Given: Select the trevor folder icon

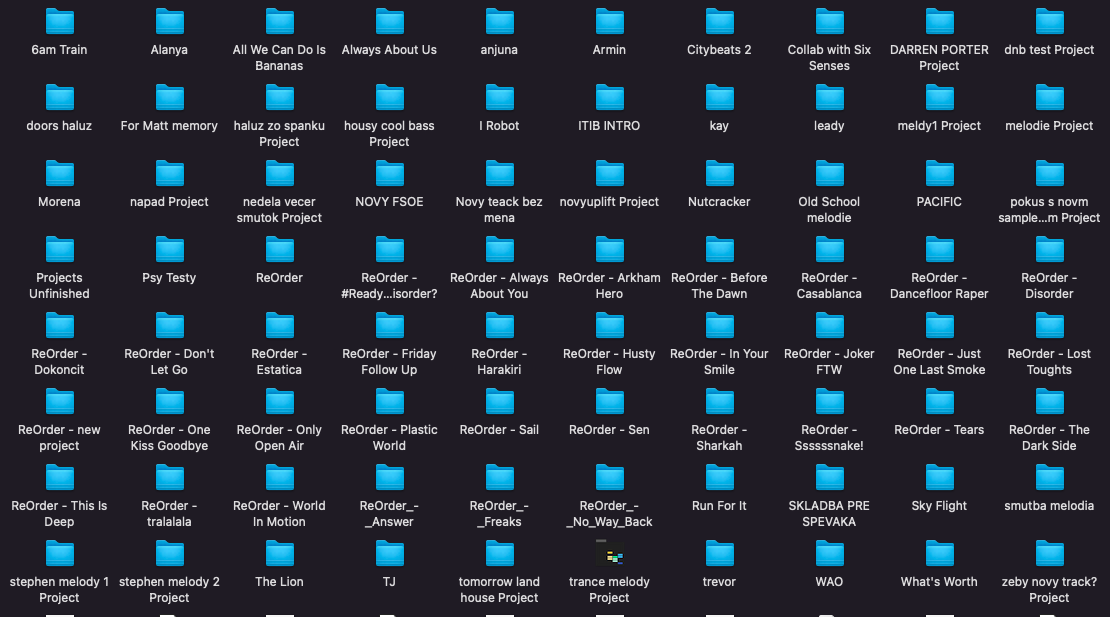Looking at the screenshot, I should (x=719, y=554).
